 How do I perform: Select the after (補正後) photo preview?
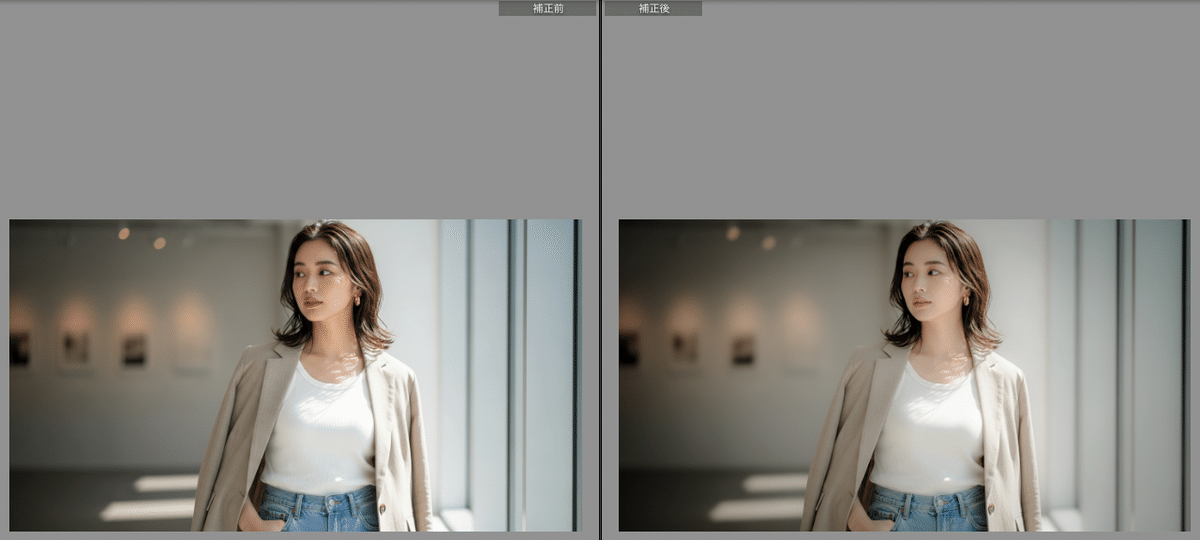(905, 375)
